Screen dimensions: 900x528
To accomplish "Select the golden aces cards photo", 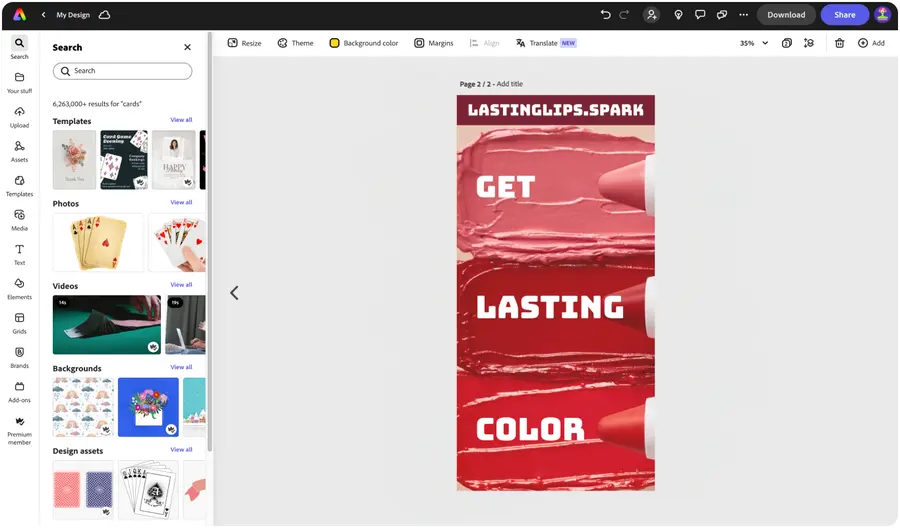I will click(98, 242).
